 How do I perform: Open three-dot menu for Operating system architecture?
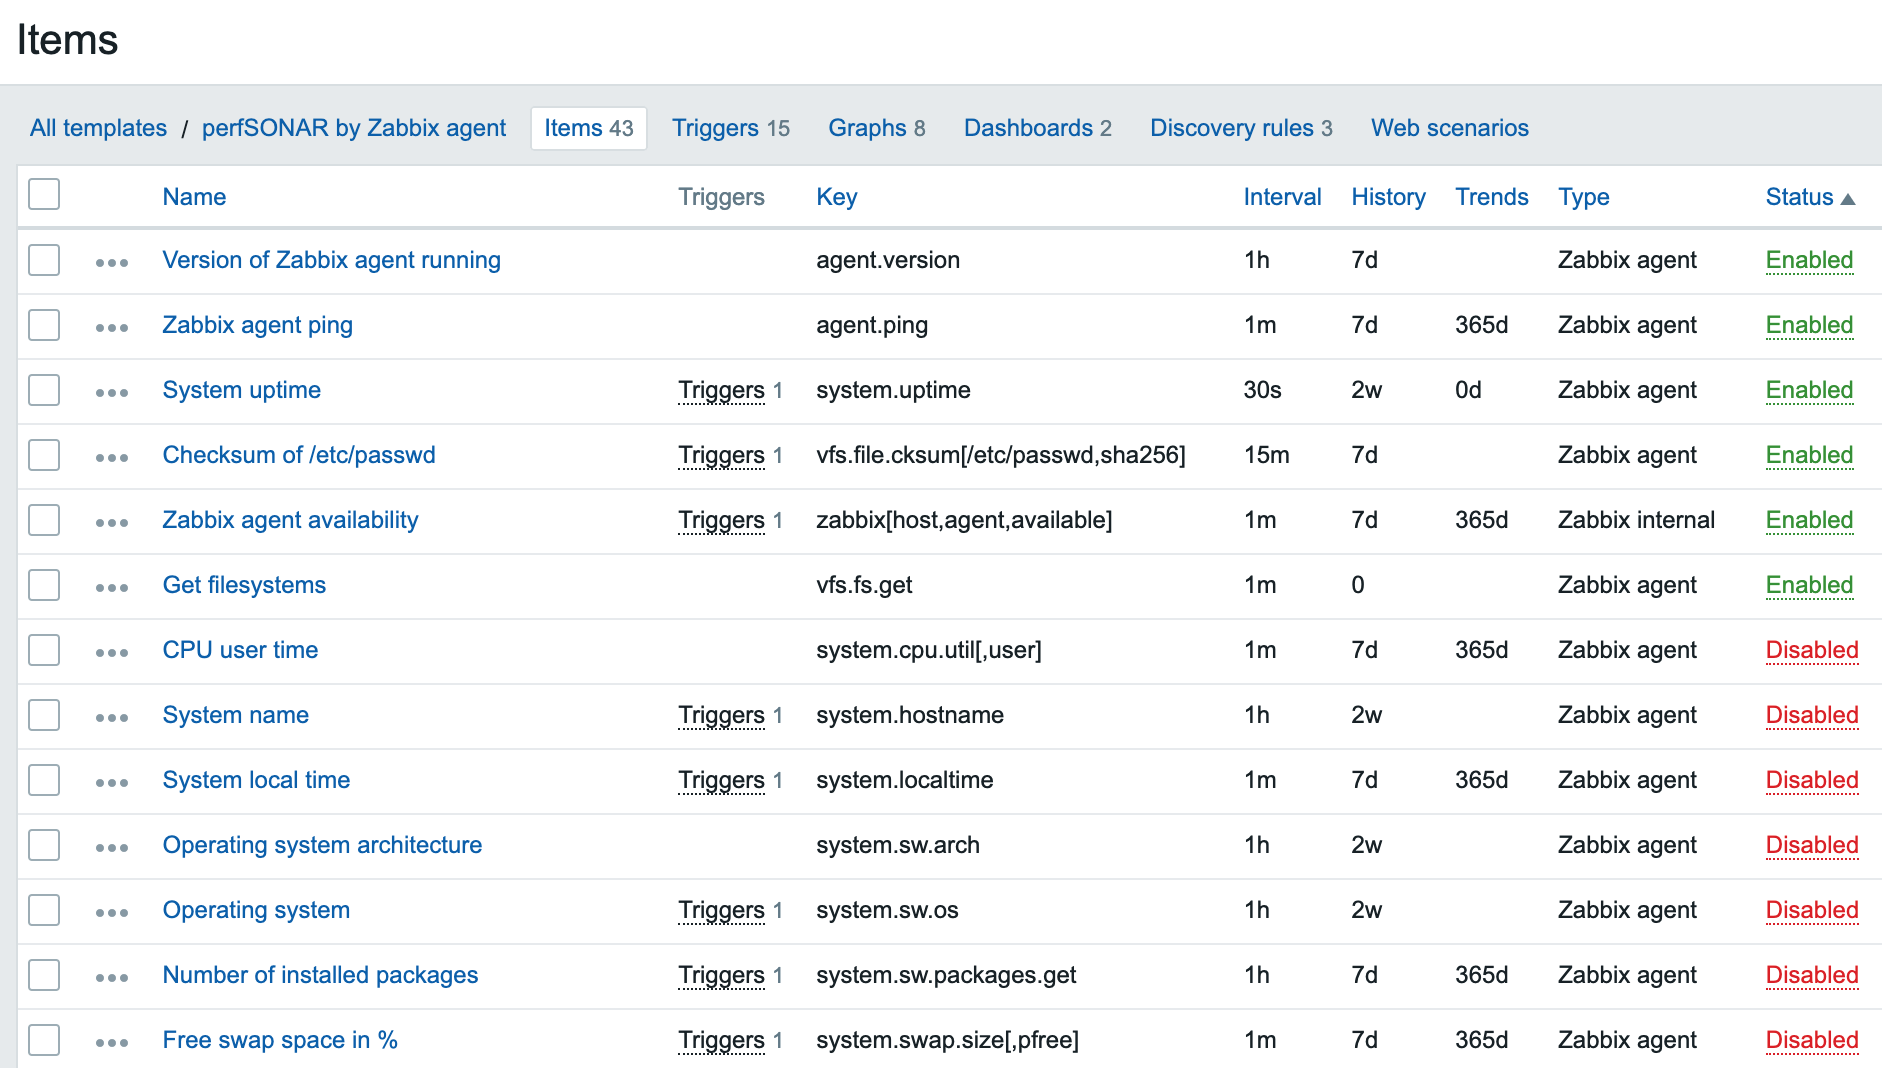click(112, 847)
